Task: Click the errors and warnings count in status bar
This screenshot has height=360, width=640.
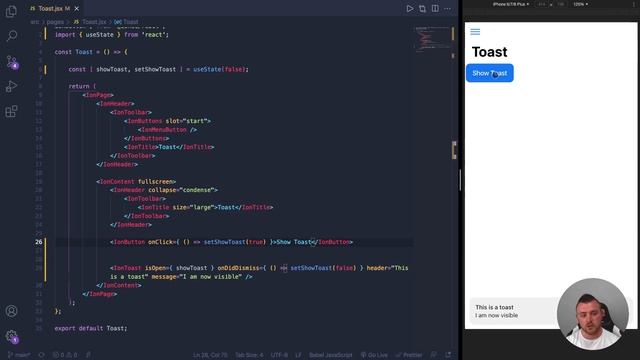Action: pos(65,355)
